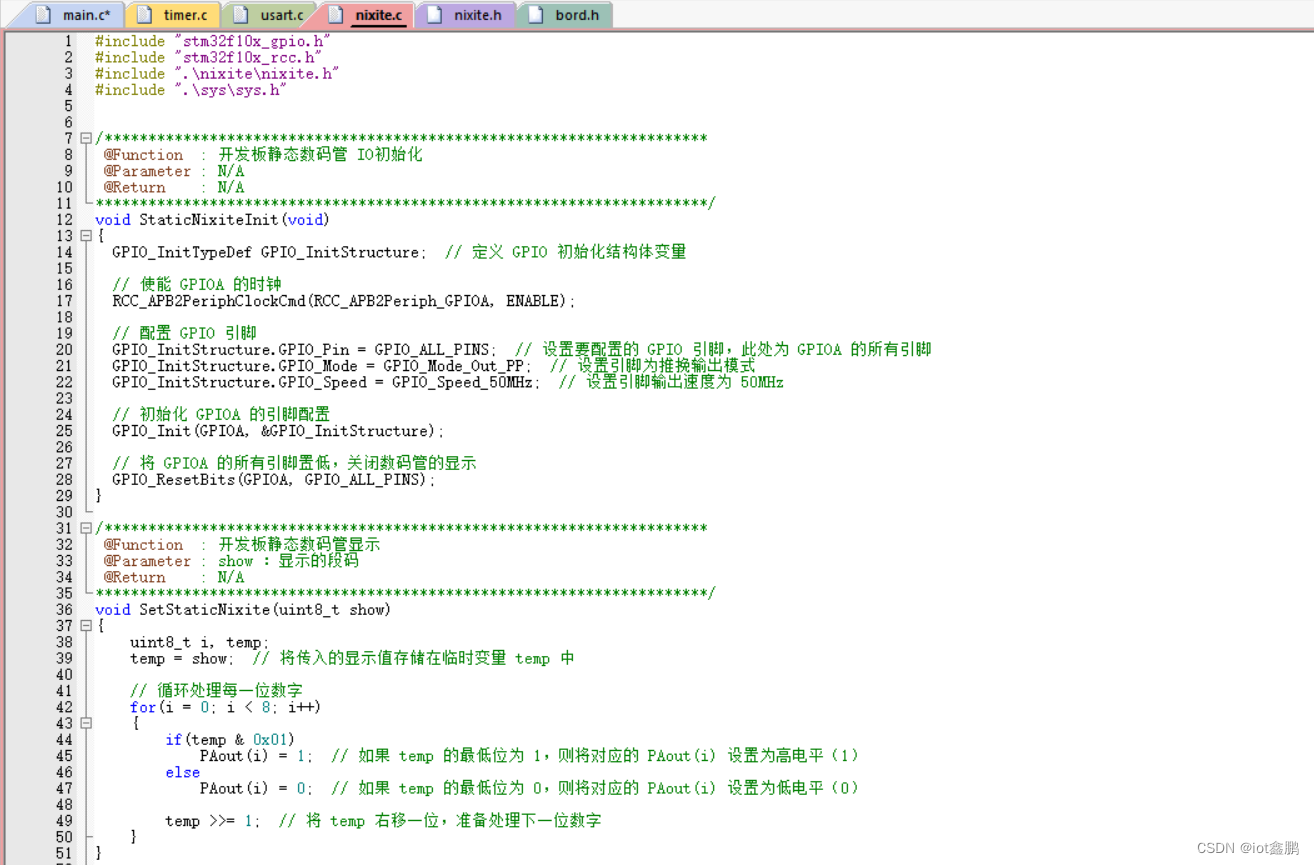1314x865 pixels.
Task: Click the '// 循环处理每一位数字' comment
Action: 216,691
